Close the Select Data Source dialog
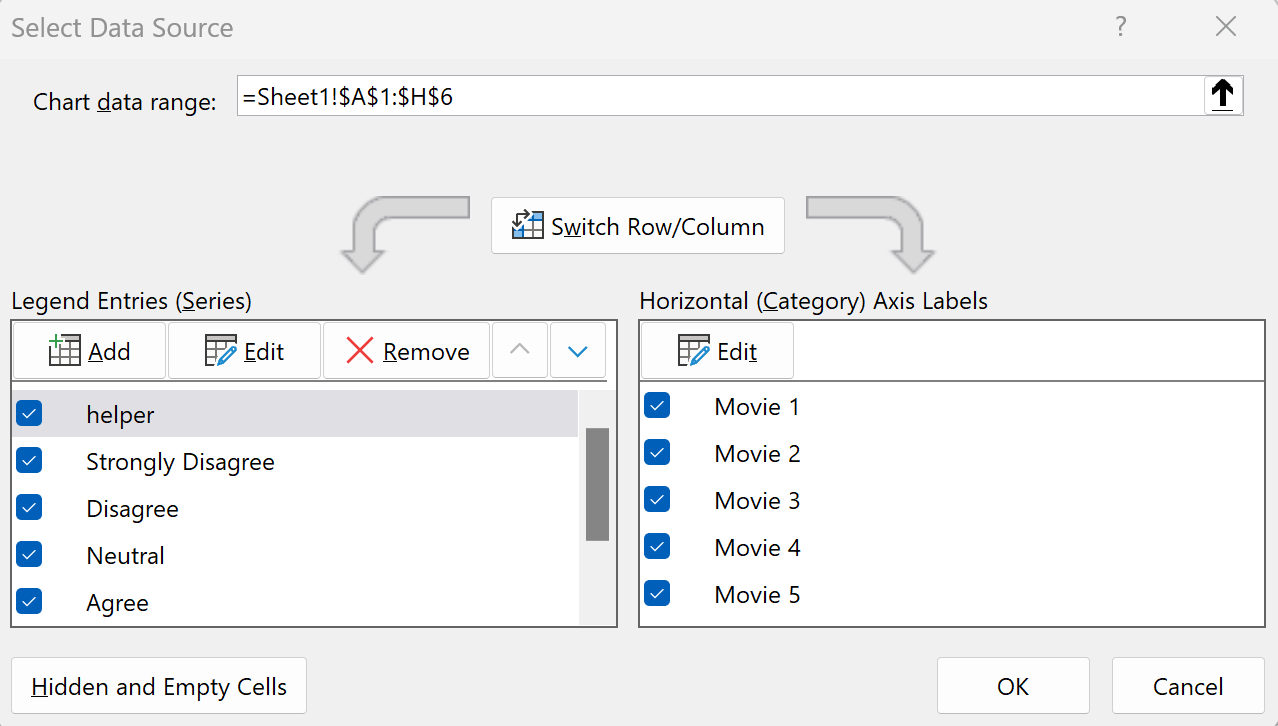The image size is (1278, 726). coord(1226,27)
